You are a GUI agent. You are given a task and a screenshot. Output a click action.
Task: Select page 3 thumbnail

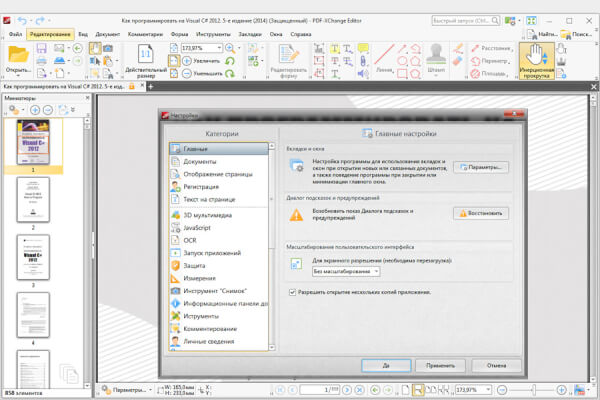[33, 257]
